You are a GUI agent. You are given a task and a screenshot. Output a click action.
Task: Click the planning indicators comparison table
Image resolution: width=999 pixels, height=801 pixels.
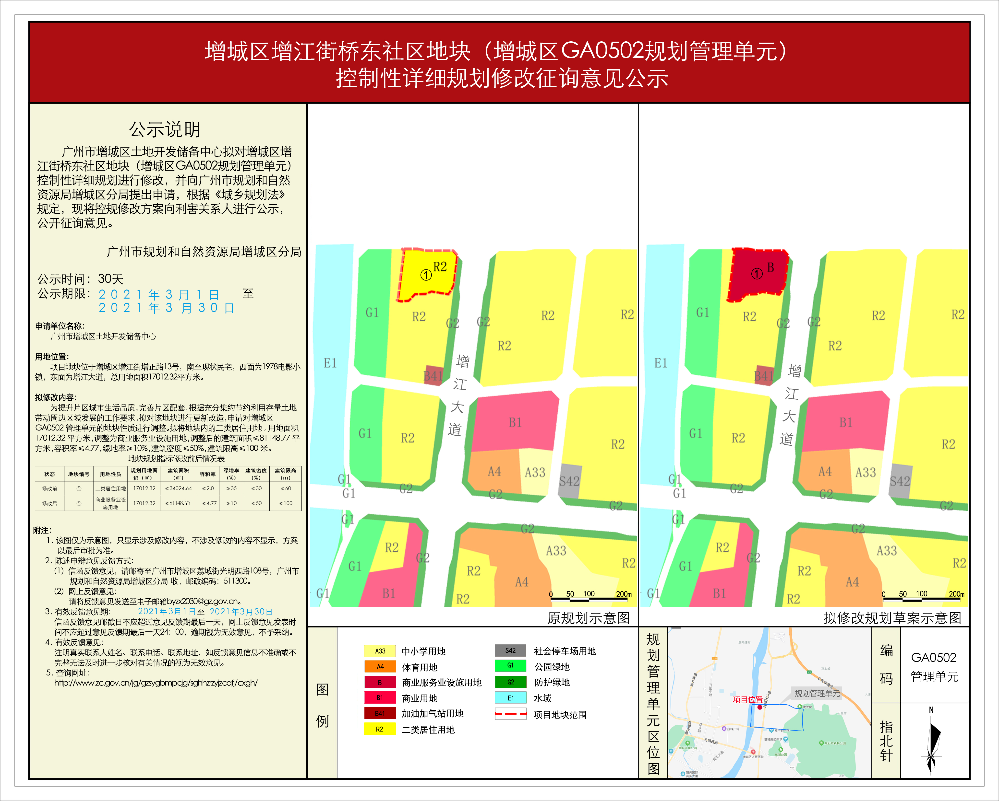(168, 489)
